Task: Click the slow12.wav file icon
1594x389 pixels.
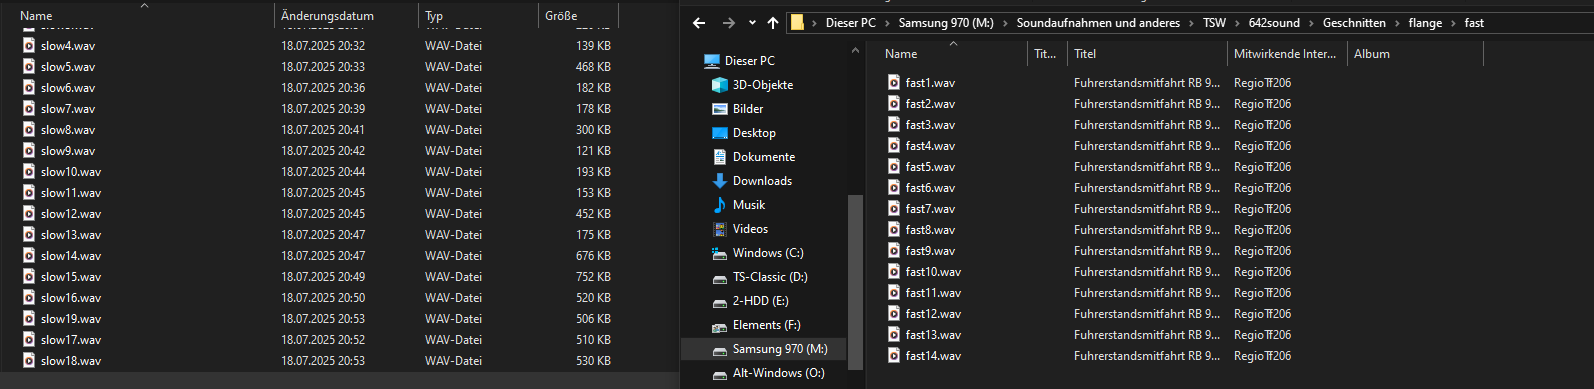Action: (29, 214)
